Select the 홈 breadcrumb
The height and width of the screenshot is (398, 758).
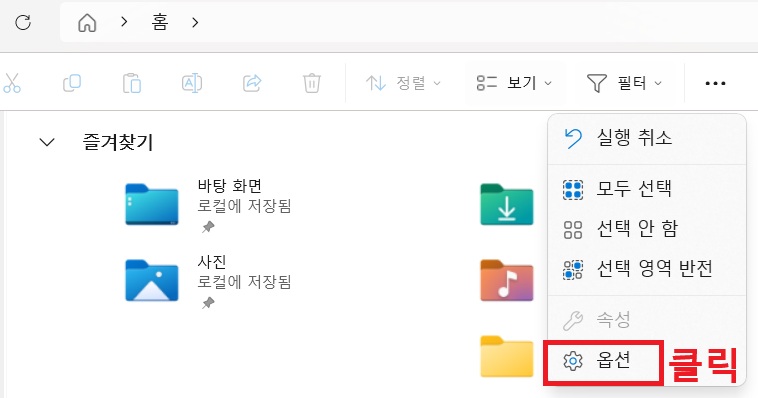(160, 22)
